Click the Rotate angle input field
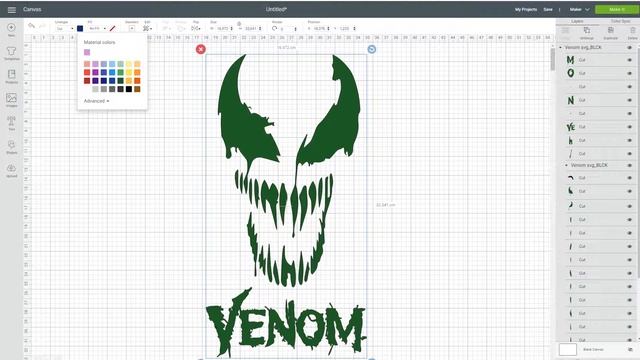The image size is (640, 360). pyautogui.click(x=288, y=29)
